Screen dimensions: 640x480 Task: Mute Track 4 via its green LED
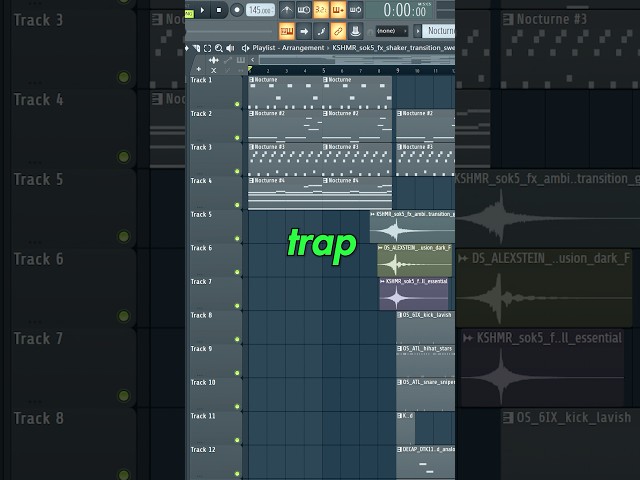pyautogui.click(x=237, y=205)
